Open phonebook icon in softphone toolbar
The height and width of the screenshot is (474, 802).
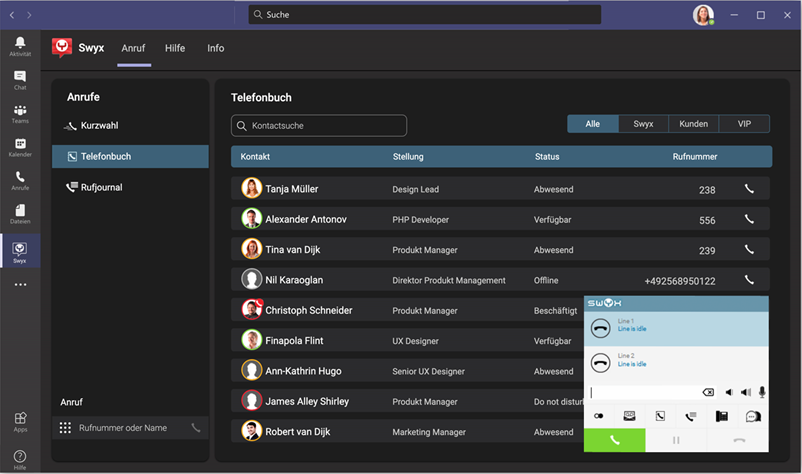[660, 416]
